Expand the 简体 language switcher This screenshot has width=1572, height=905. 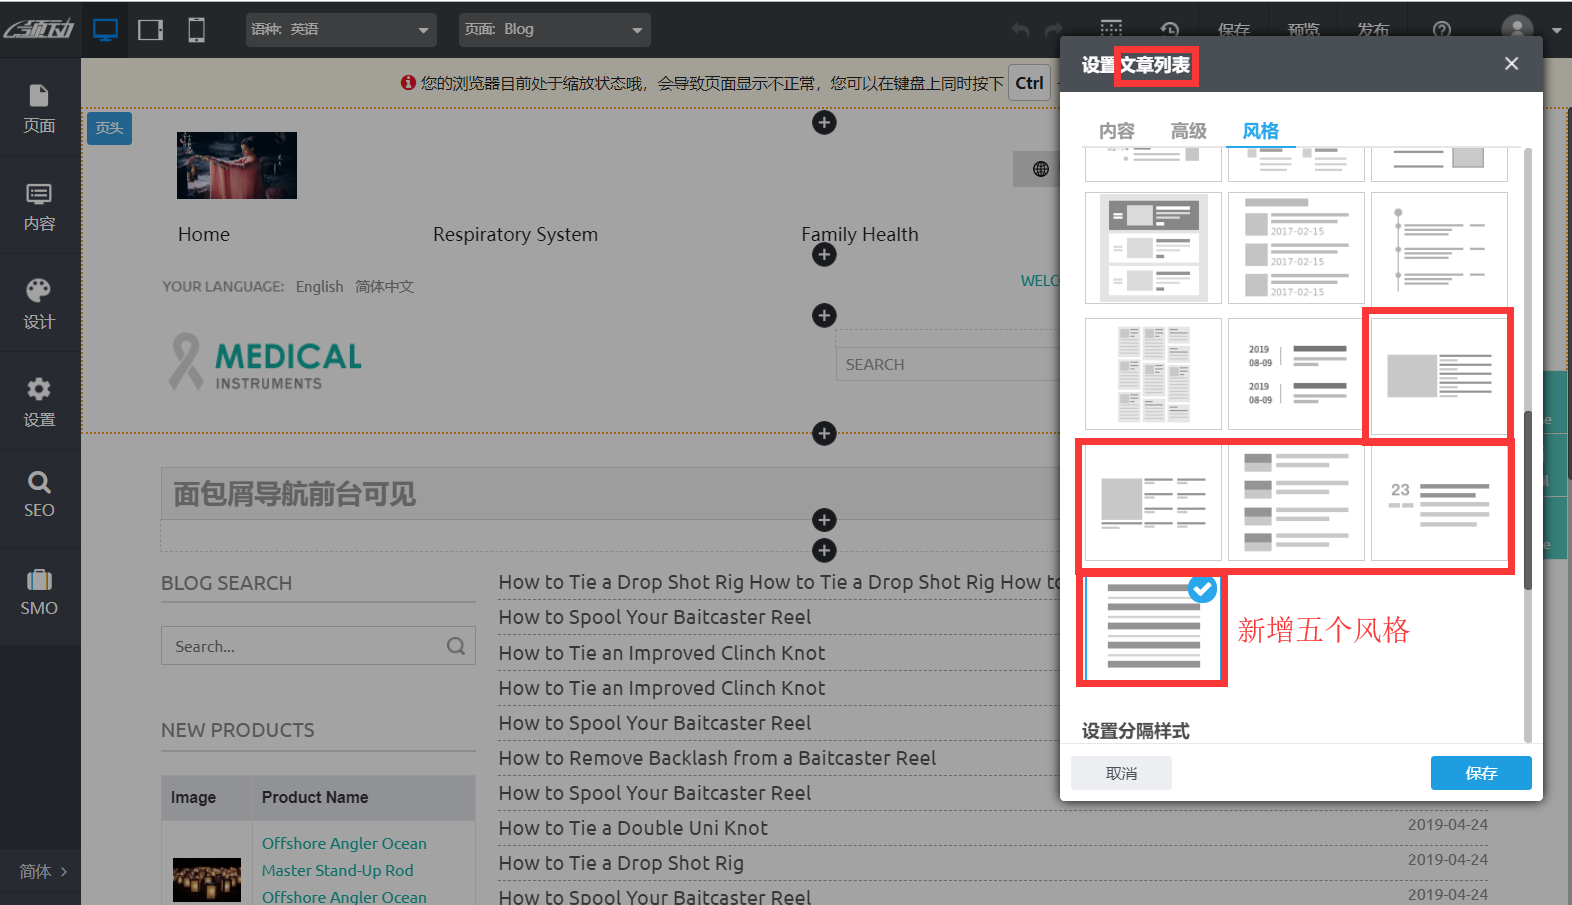coord(42,871)
